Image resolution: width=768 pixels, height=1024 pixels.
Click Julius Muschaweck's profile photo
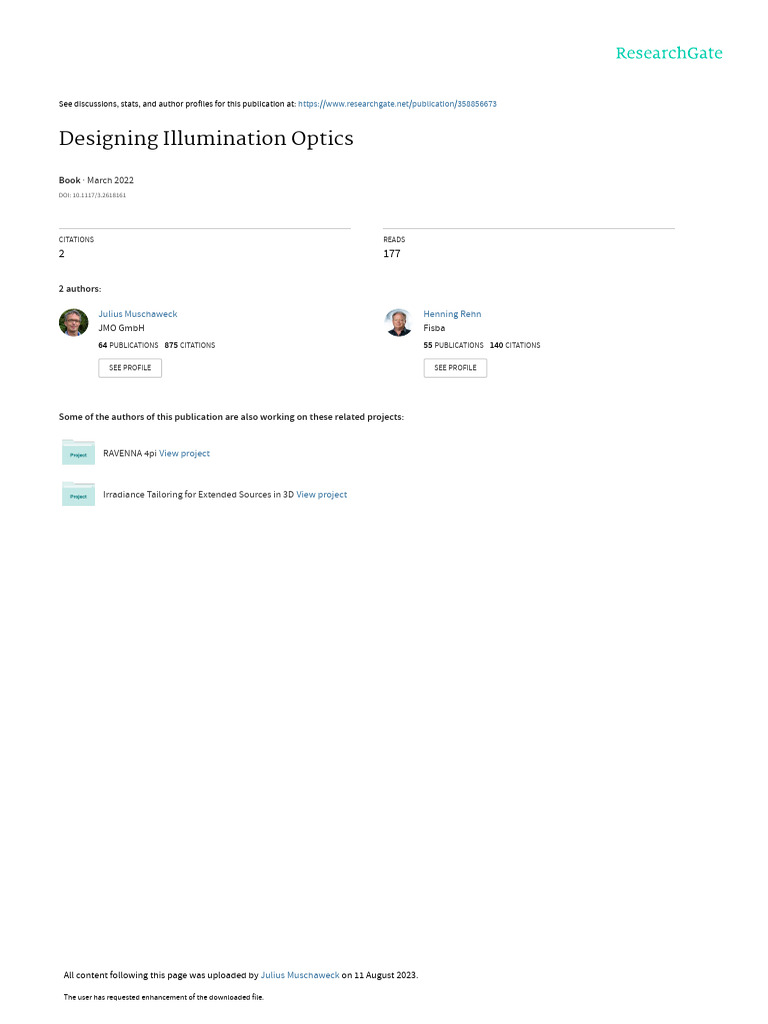pyautogui.click(x=74, y=322)
